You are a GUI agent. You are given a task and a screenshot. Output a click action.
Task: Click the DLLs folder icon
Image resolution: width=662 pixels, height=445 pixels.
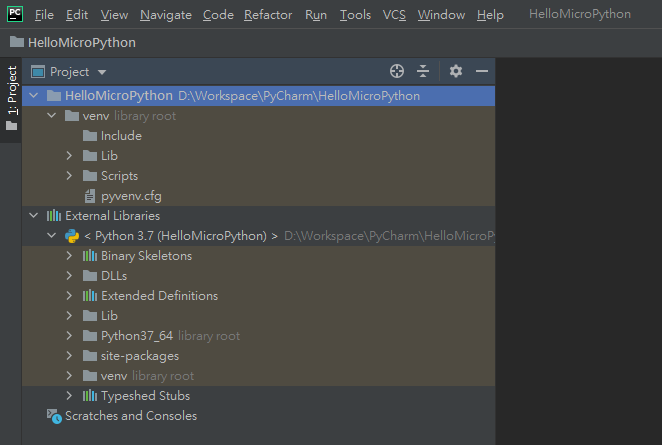[x=90, y=276]
